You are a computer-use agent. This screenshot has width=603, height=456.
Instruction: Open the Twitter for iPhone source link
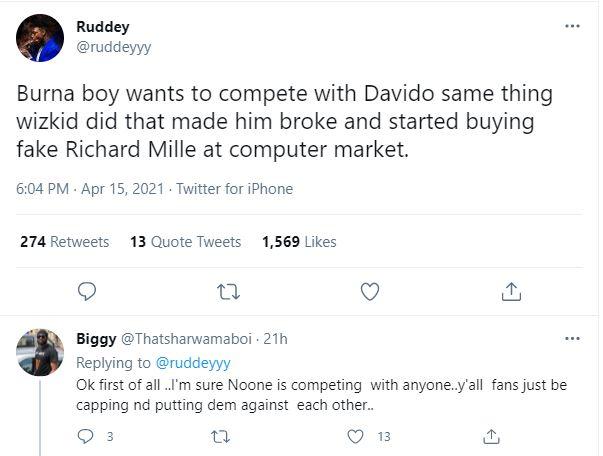coord(234,188)
